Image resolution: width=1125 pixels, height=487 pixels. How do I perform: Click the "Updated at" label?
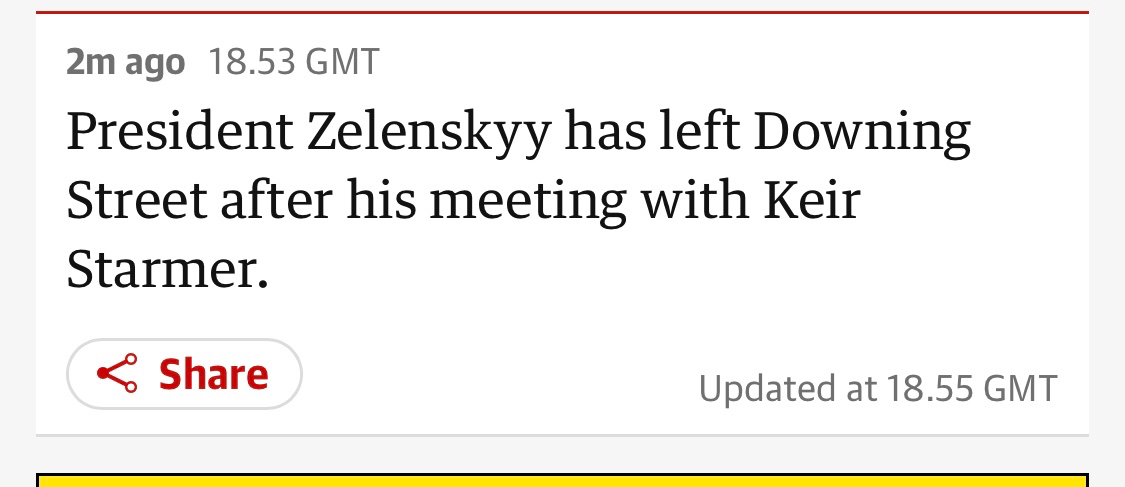[x=775, y=388]
